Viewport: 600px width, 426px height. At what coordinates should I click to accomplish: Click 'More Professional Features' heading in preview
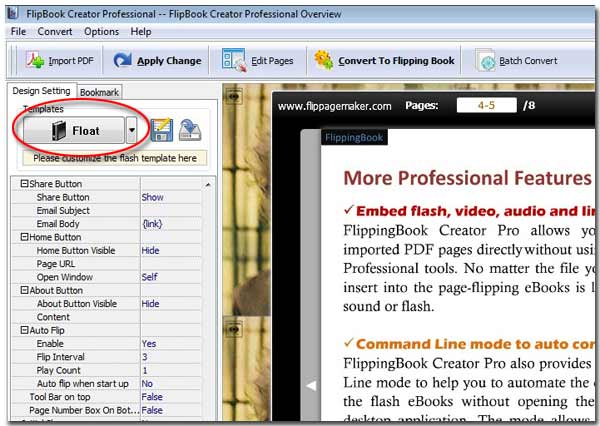467,178
